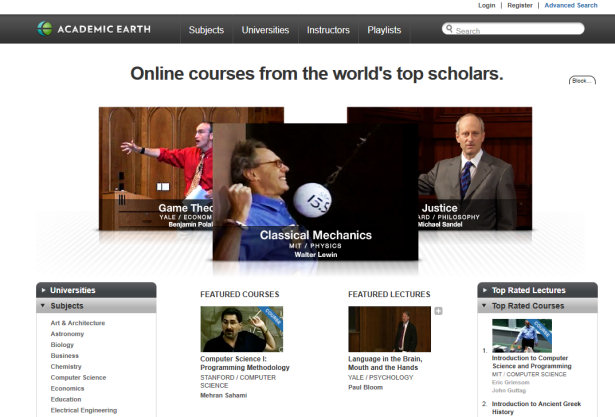Viewport: 615px width, 417px height.
Task: Open the Register link
Action: click(x=520, y=5)
